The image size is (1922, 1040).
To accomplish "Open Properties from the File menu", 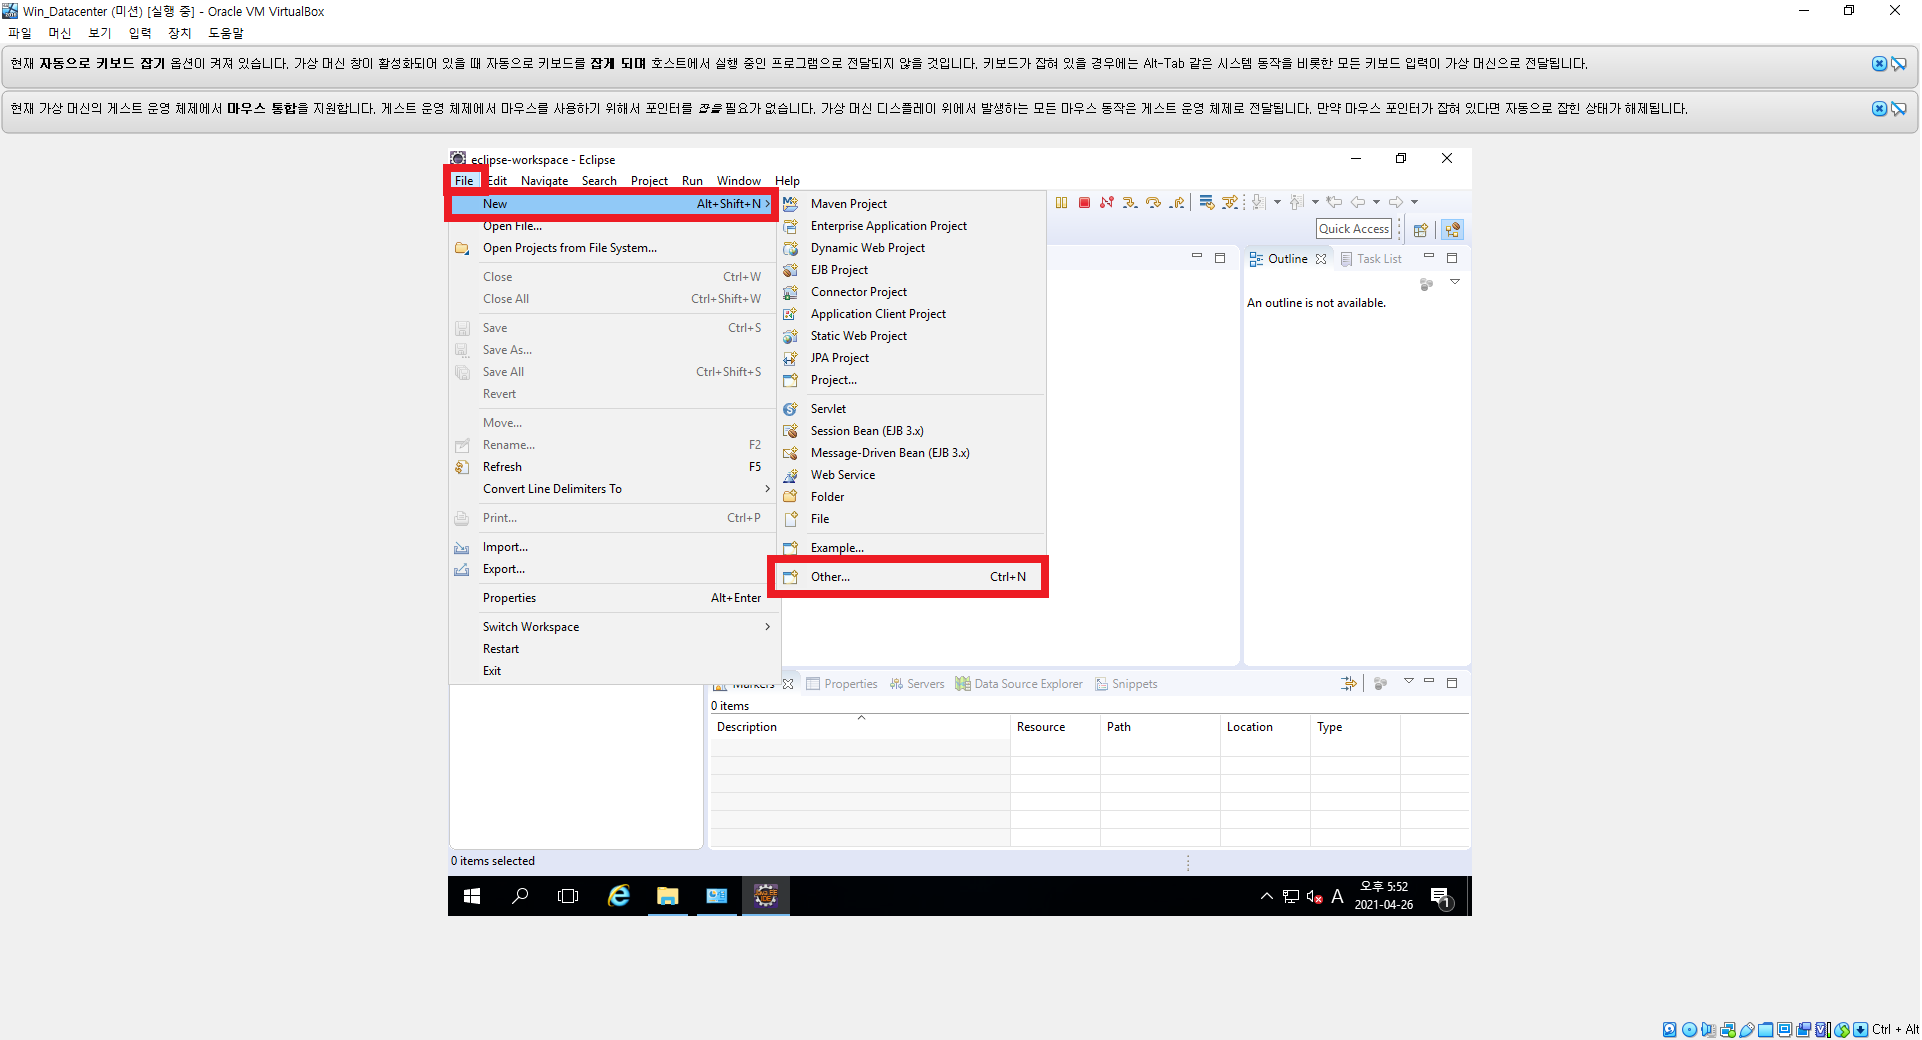I will click(x=615, y=598).
